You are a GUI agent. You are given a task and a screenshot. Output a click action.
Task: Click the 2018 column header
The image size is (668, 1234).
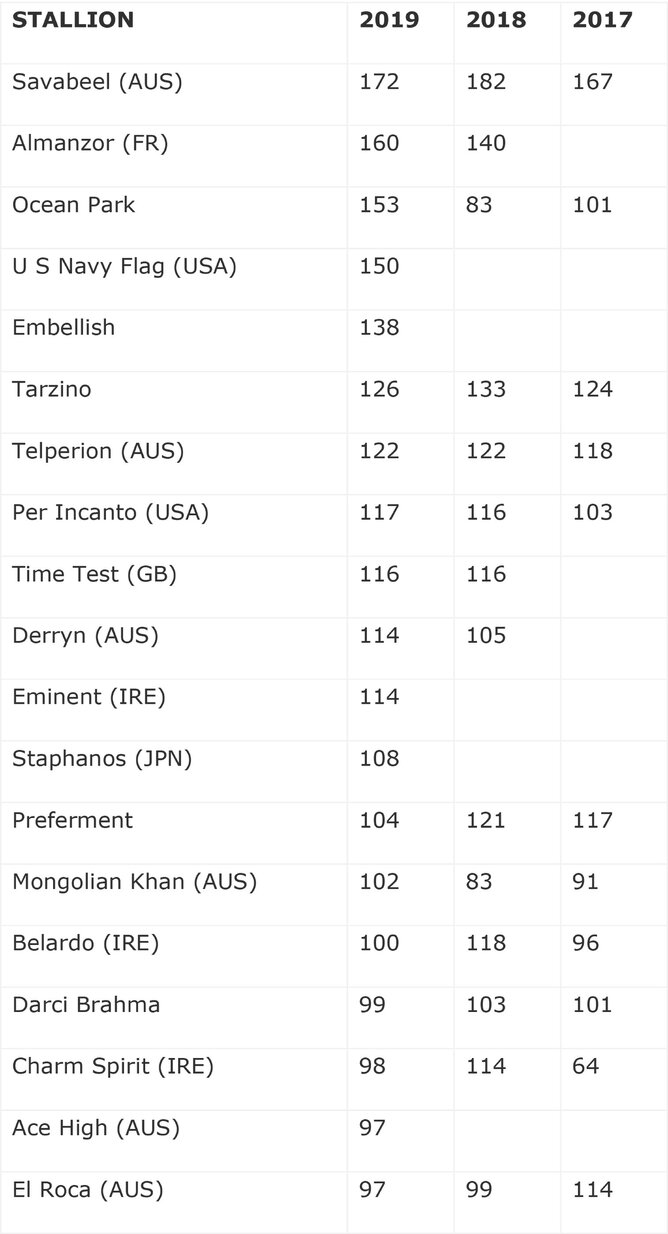[x=496, y=20]
